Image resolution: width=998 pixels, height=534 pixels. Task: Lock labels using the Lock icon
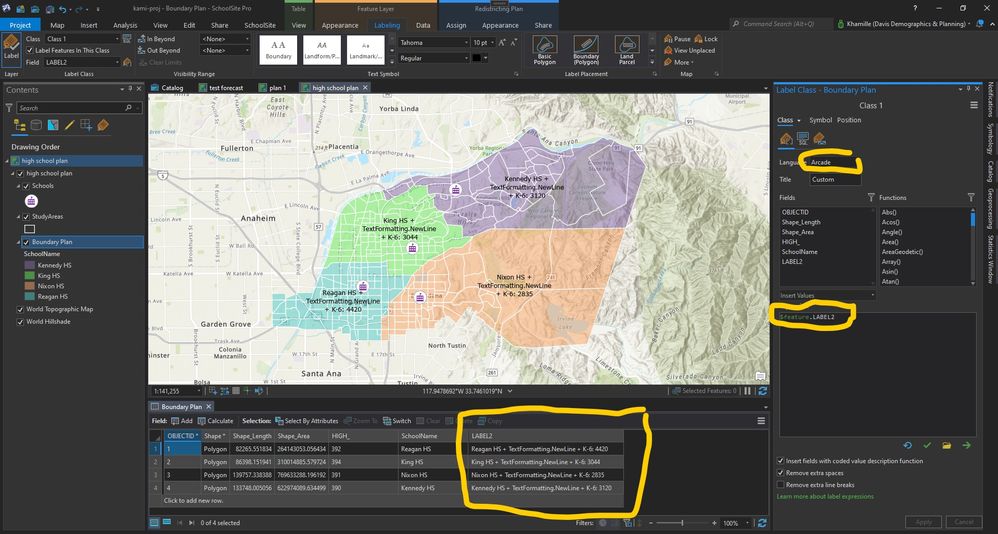click(706, 39)
